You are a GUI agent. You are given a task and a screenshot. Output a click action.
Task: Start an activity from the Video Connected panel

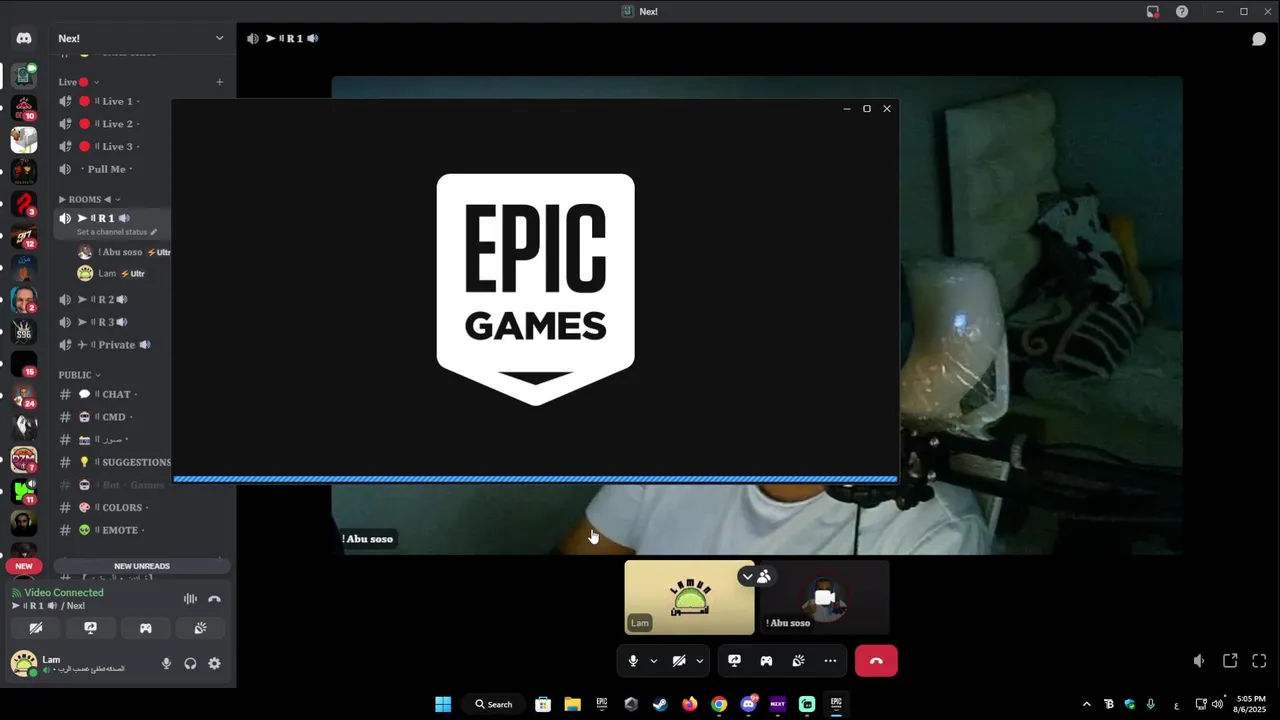tap(146, 628)
